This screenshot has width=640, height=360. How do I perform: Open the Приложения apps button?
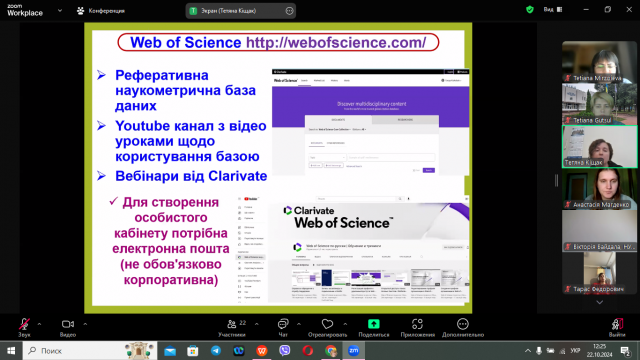[417, 327]
